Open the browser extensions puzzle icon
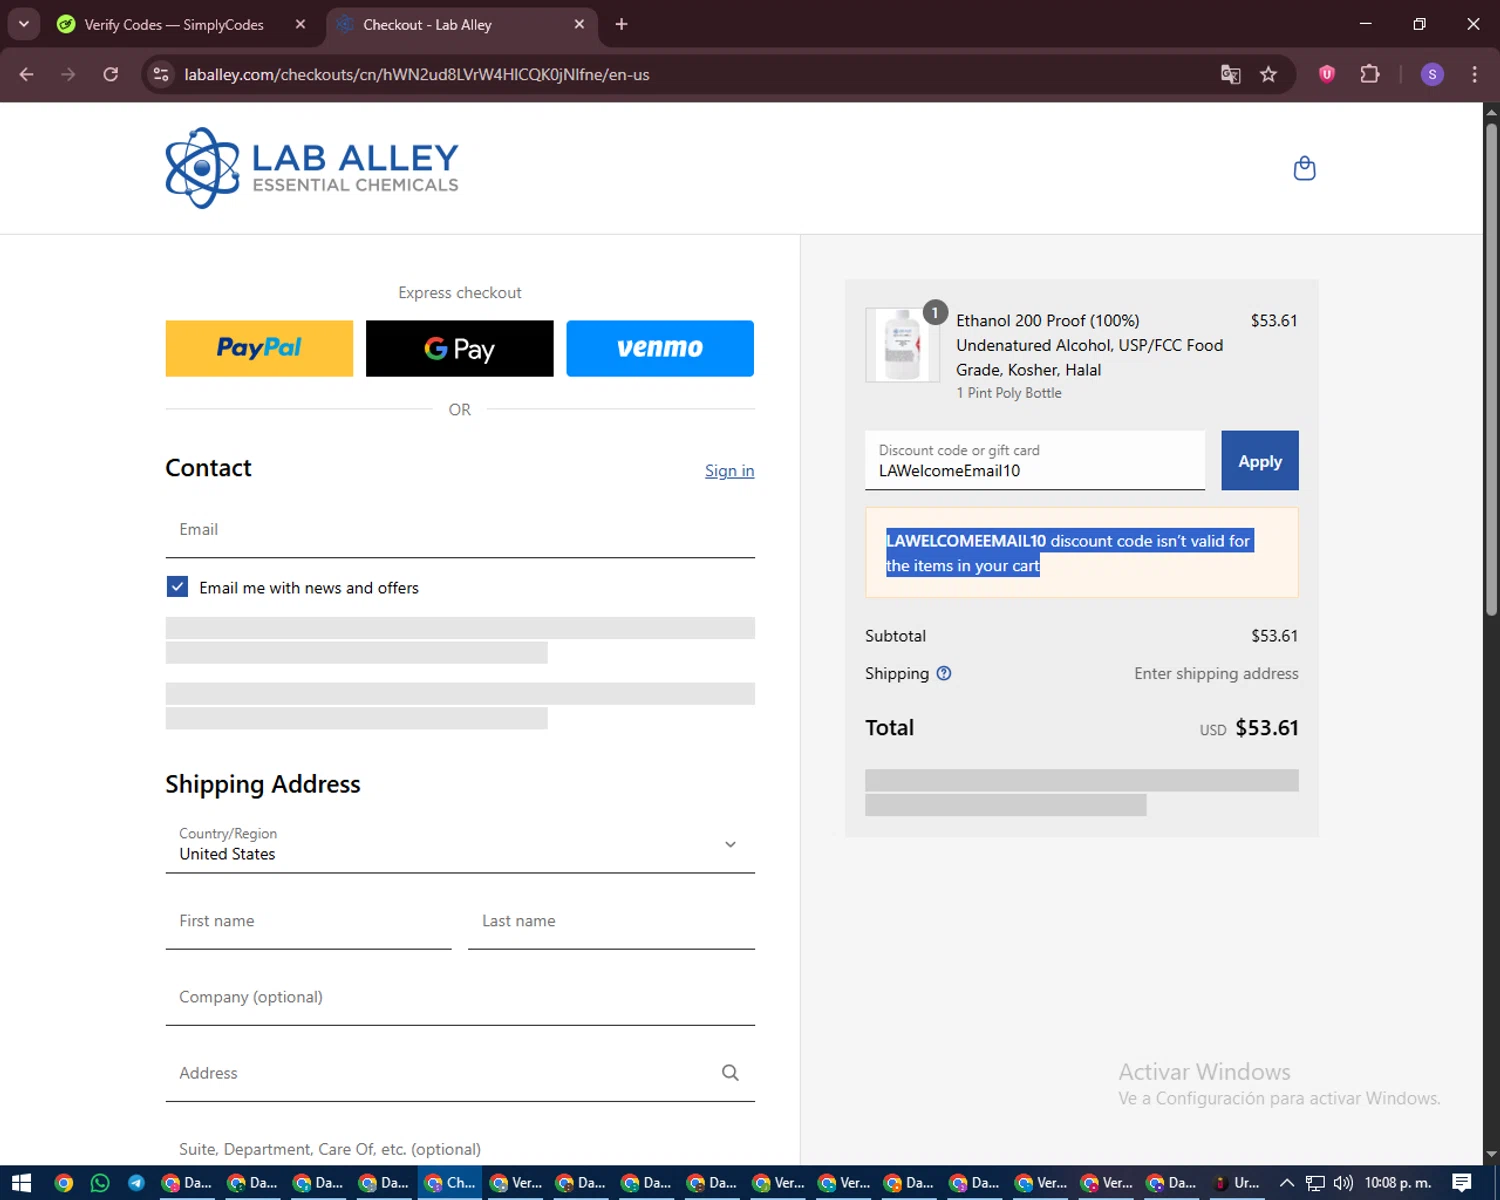 (x=1370, y=74)
